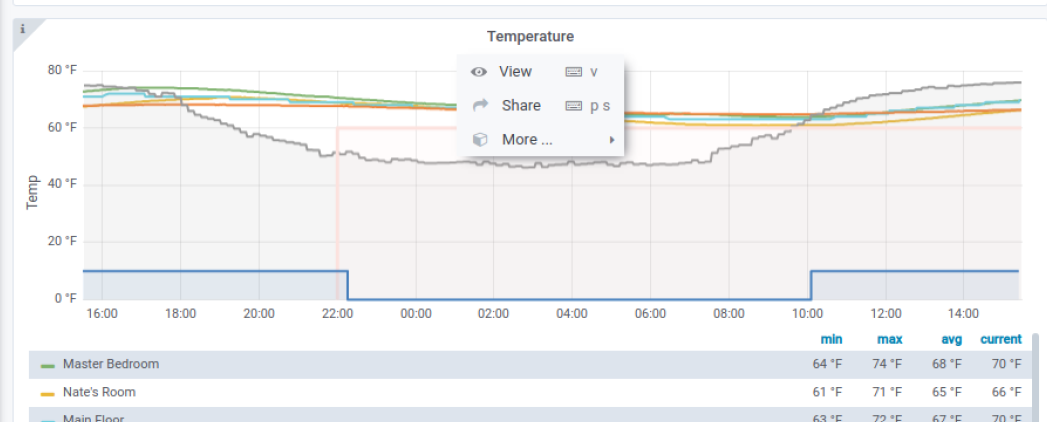Image resolution: width=1047 pixels, height=422 pixels.
Task: Open the Temperature panel title menu
Action: click(530, 36)
